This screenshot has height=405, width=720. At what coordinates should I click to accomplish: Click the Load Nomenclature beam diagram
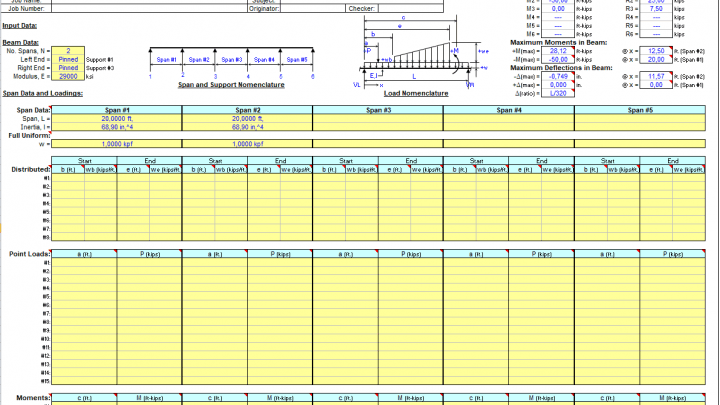pyautogui.click(x=420, y=52)
